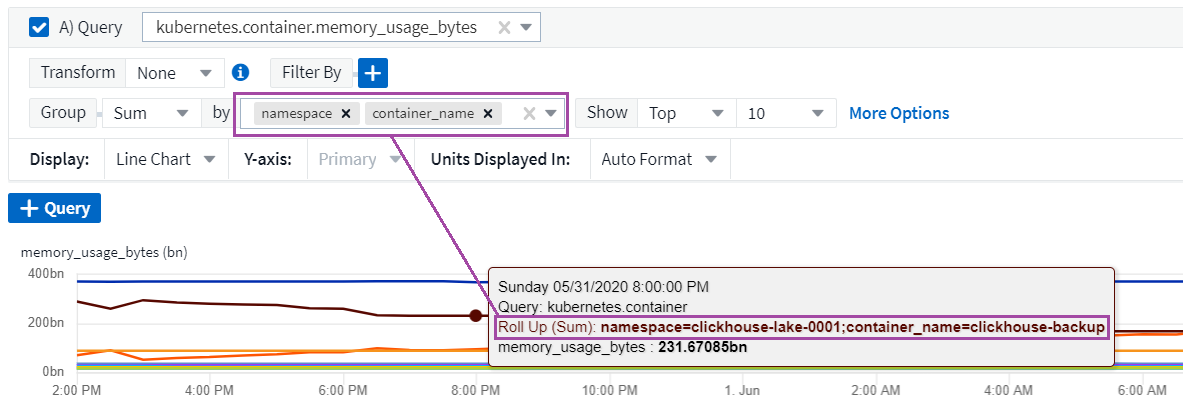
Task: Open More Options link
Action: coord(899,113)
